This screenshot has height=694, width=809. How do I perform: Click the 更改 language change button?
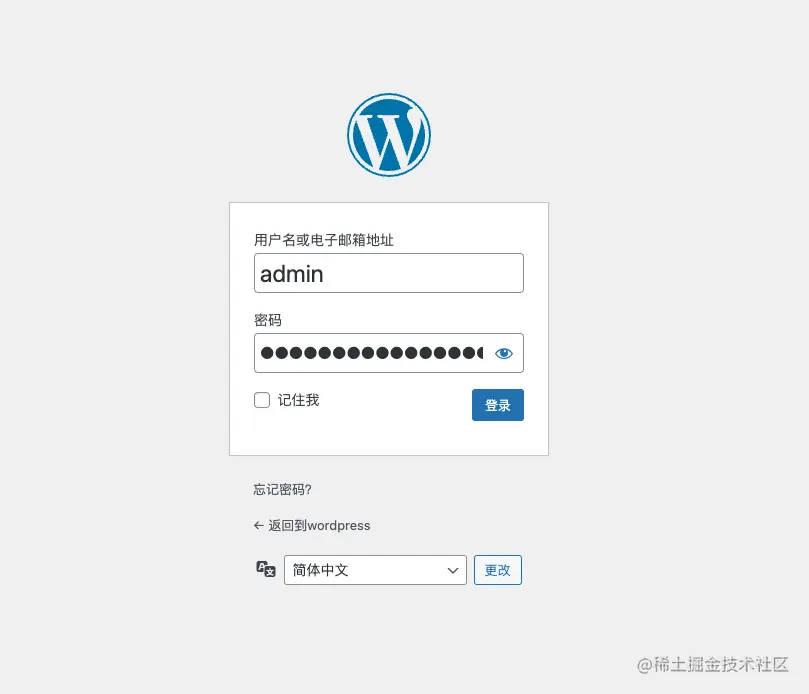[x=497, y=570]
